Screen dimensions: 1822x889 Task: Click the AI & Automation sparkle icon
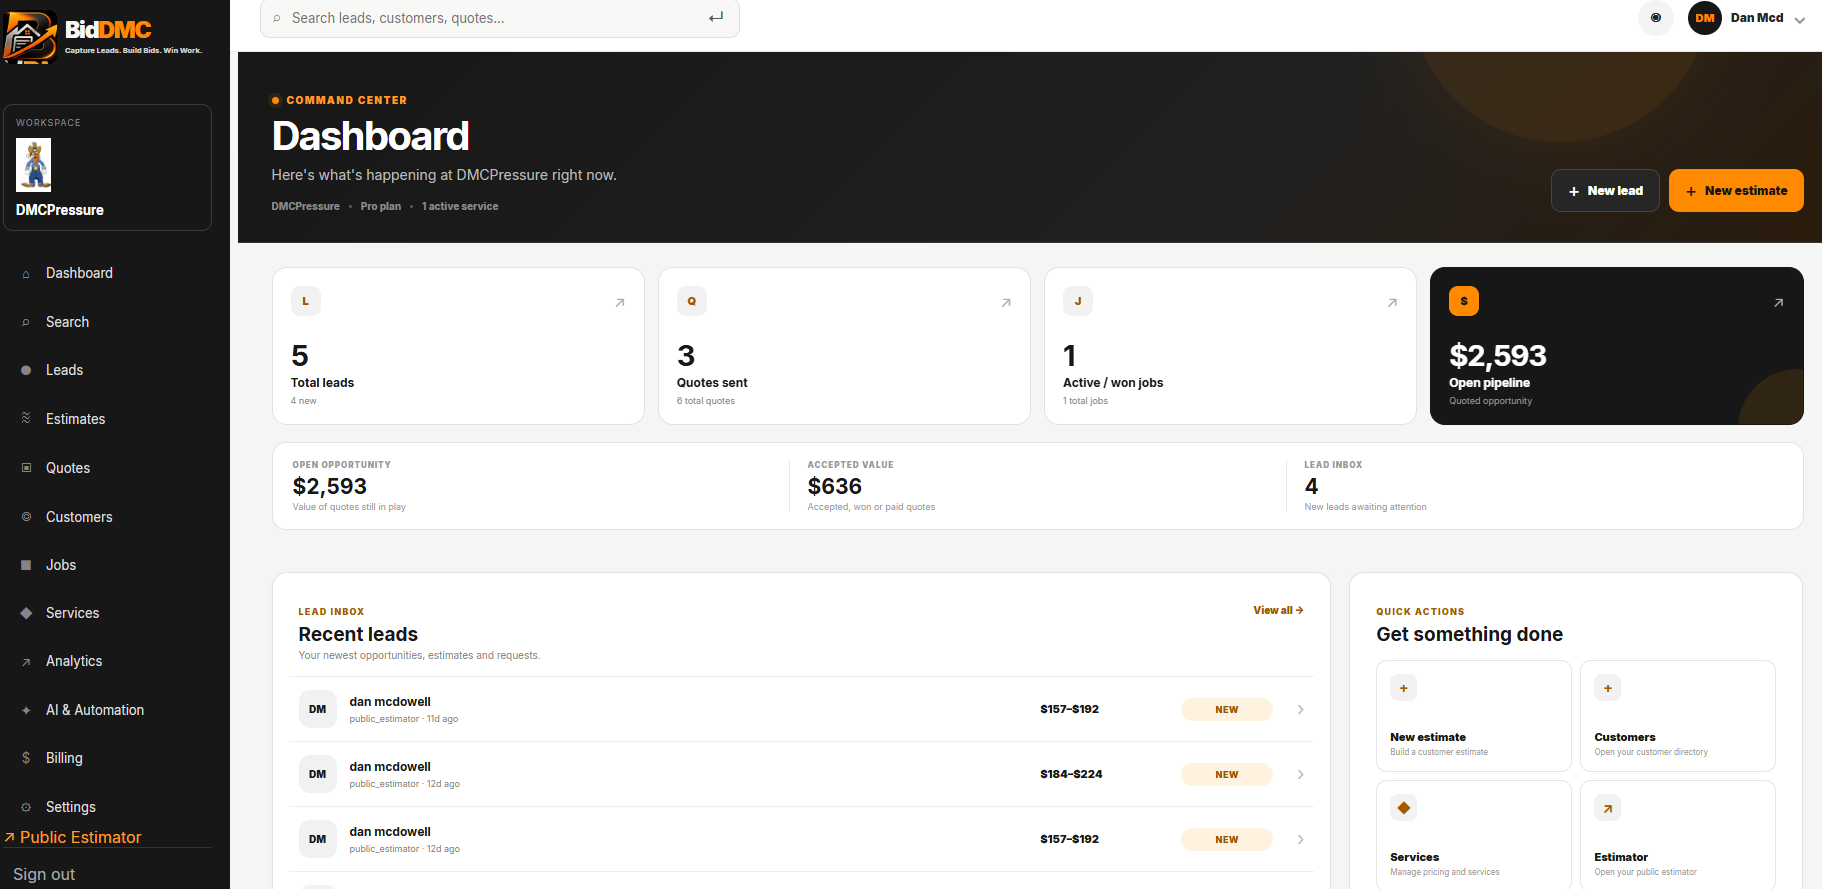26,710
